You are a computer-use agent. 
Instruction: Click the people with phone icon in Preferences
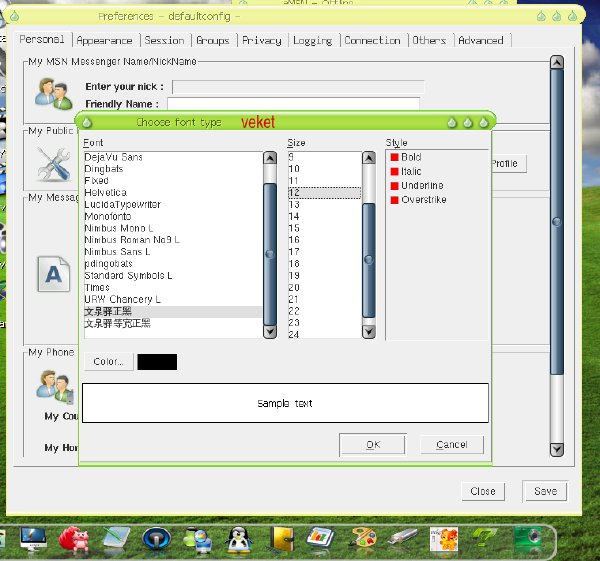click(x=55, y=387)
